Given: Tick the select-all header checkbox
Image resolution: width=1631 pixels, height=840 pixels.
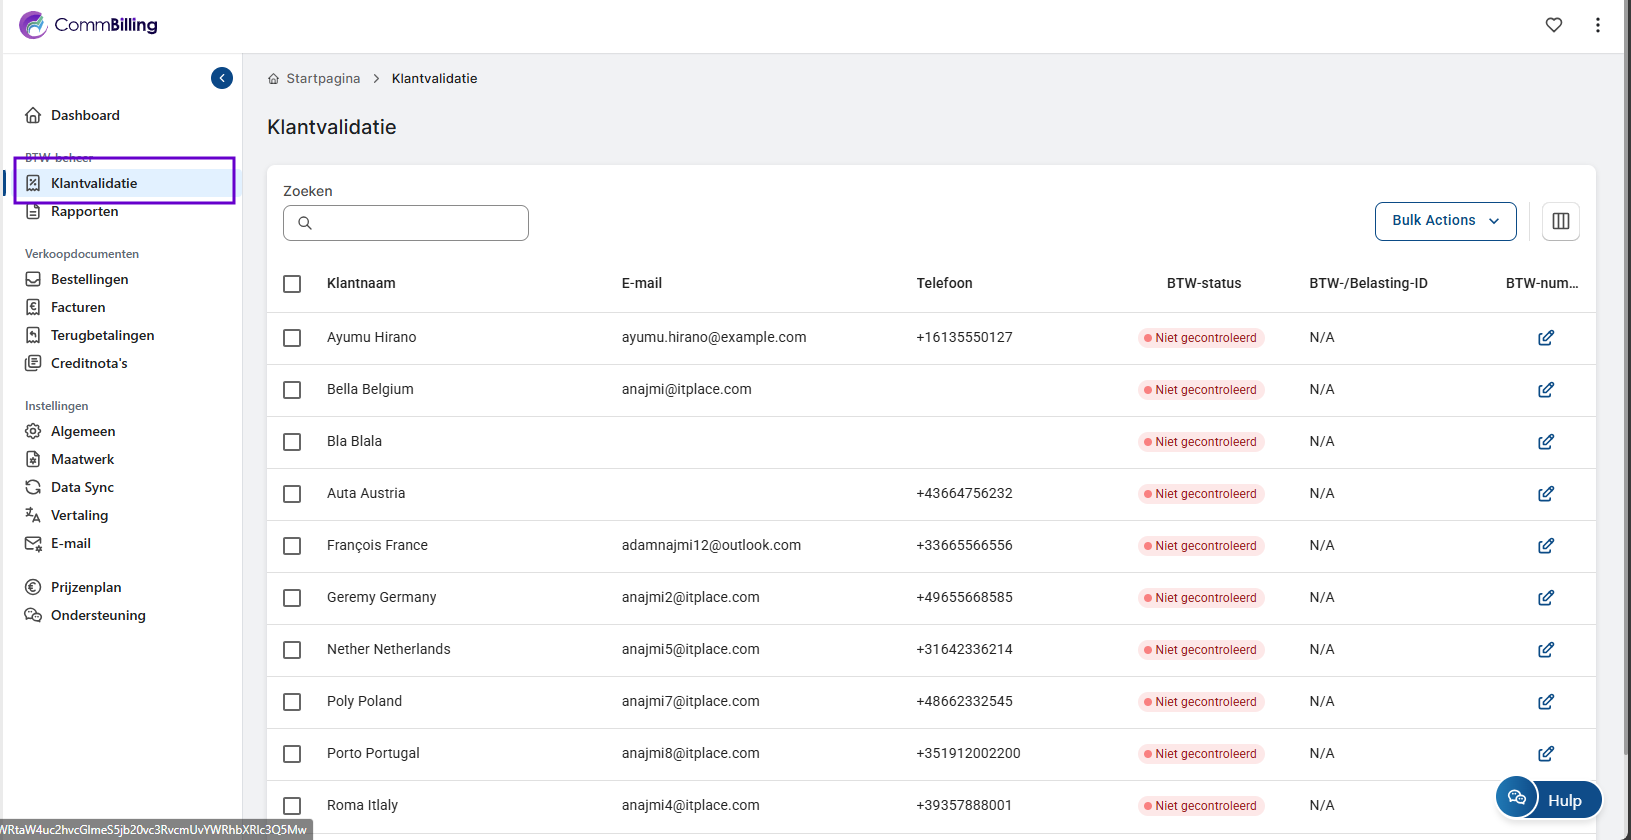Looking at the screenshot, I should click(x=292, y=284).
